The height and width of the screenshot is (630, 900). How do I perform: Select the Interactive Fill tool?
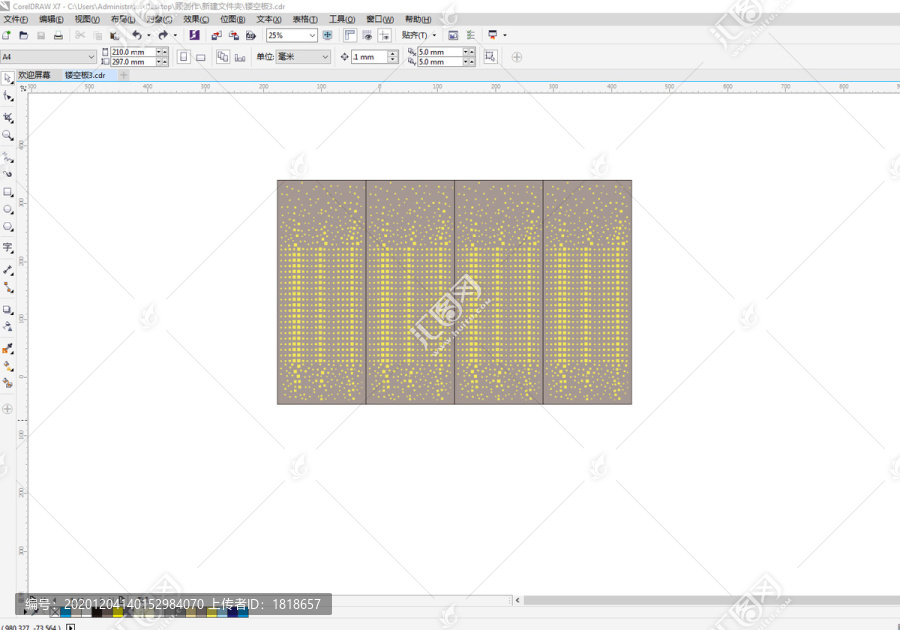pos(7,366)
